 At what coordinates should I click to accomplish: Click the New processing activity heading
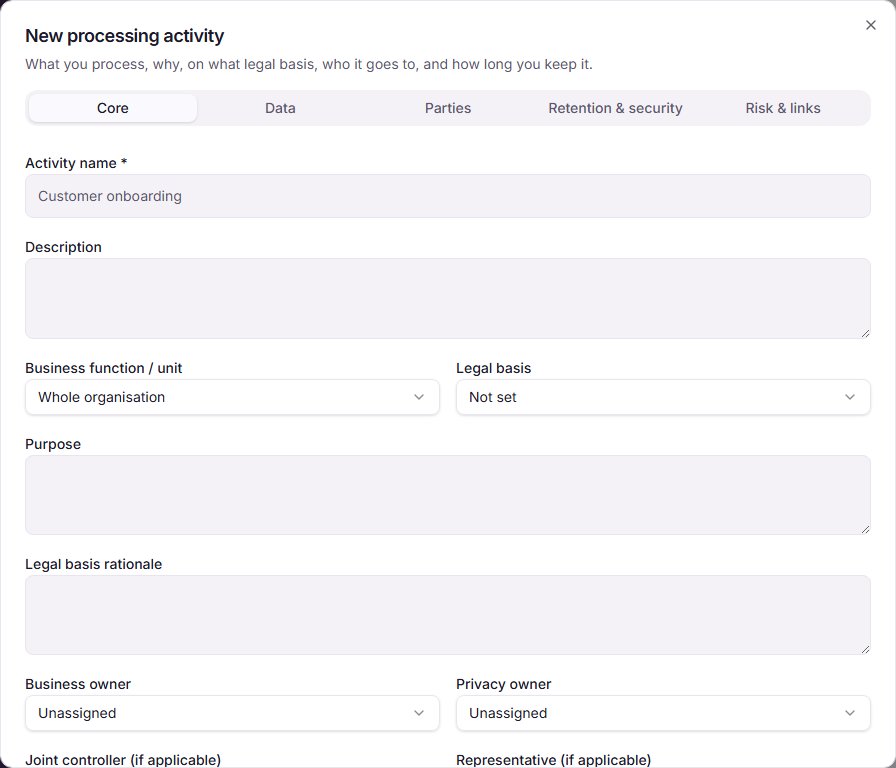(x=125, y=36)
